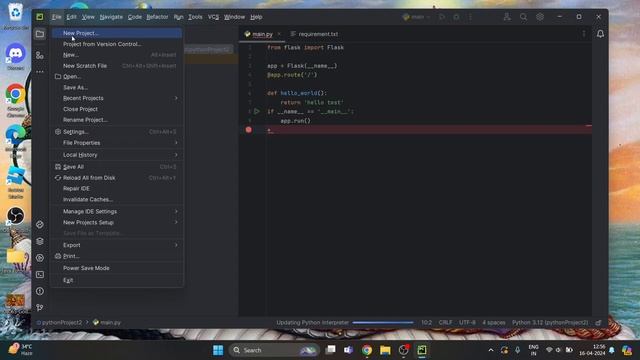The height and width of the screenshot is (360, 640).
Task: Expand the File Properties submenu
Action: [x=117, y=143]
